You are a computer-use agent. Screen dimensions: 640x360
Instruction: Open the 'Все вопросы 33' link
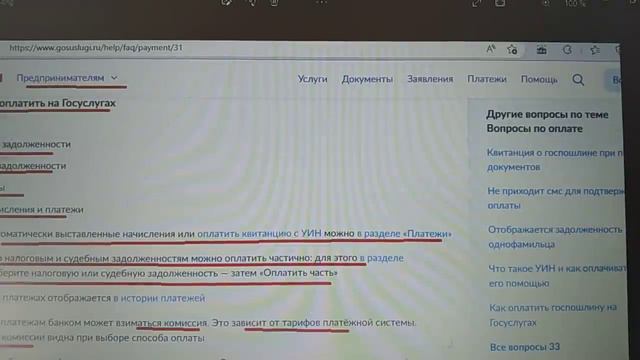[x=525, y=347]
